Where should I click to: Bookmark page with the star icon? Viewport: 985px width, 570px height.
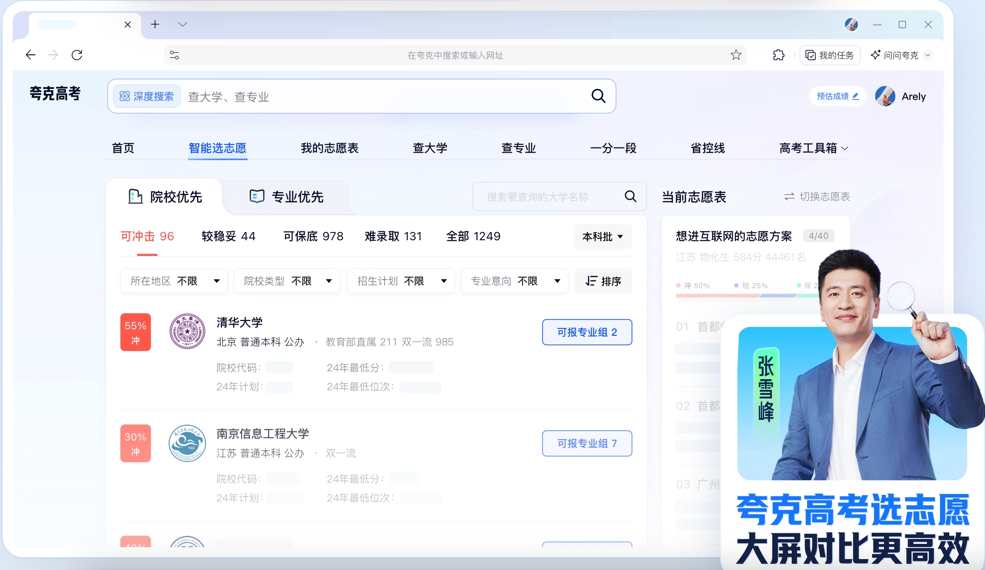click(736, 55)
